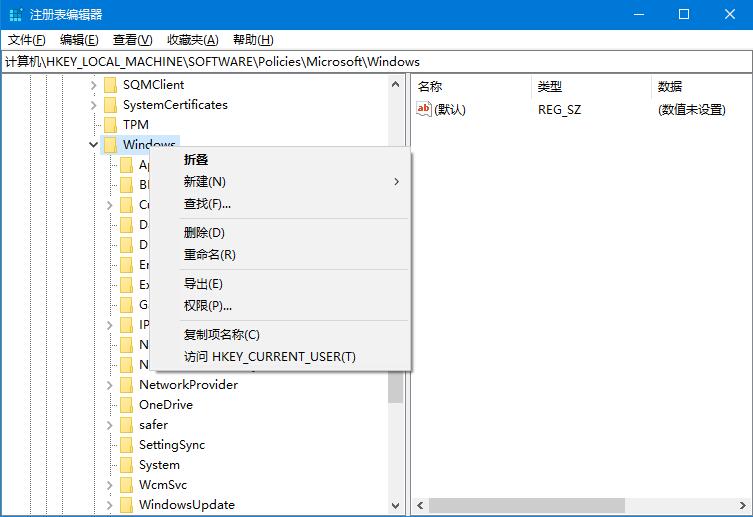Select 权限(P)... in the context menu

pos(208,306)
